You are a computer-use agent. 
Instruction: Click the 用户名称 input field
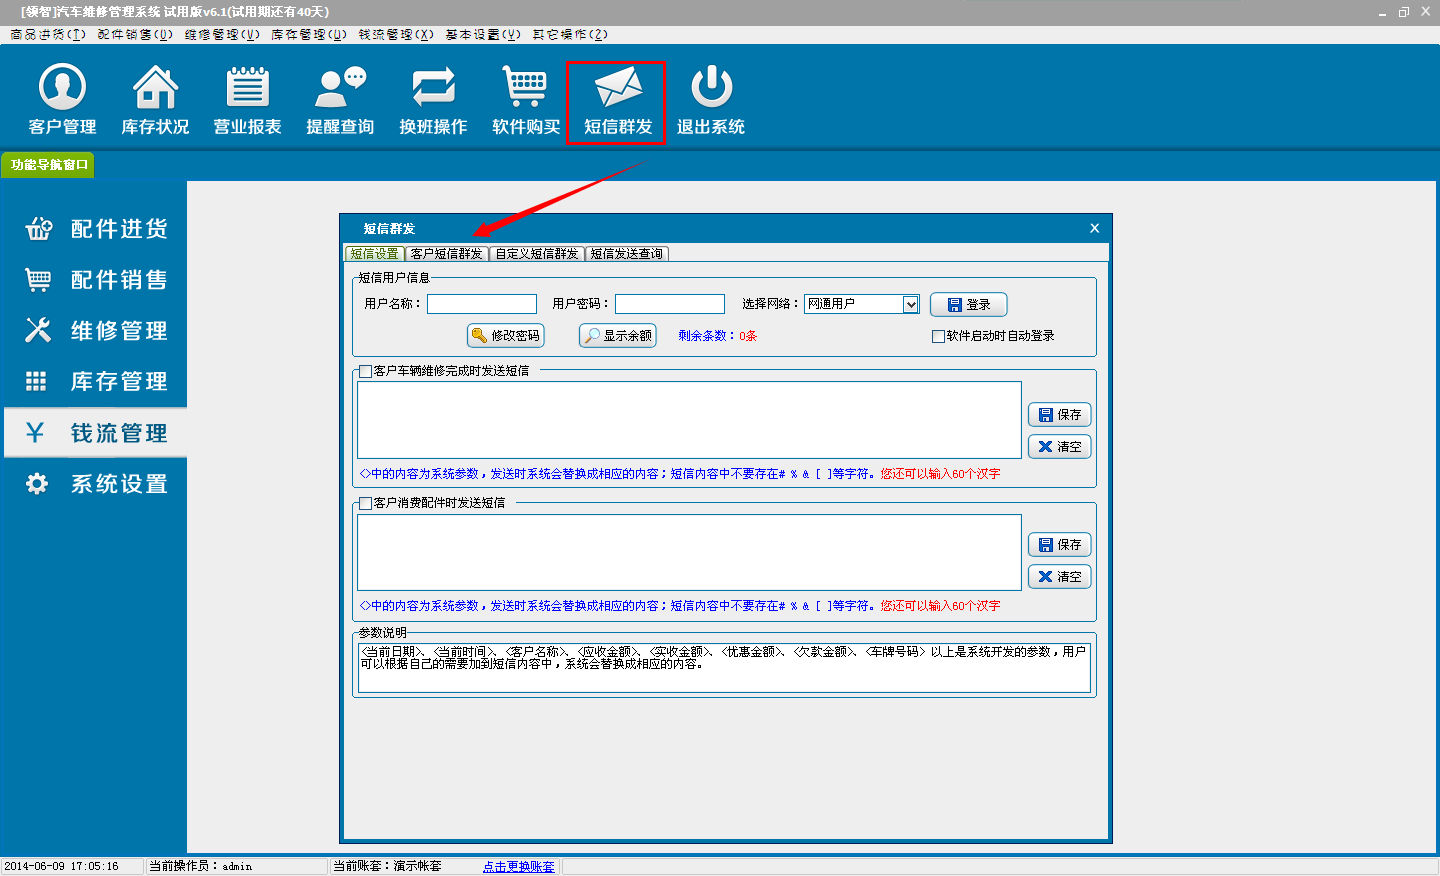[482, 304]
